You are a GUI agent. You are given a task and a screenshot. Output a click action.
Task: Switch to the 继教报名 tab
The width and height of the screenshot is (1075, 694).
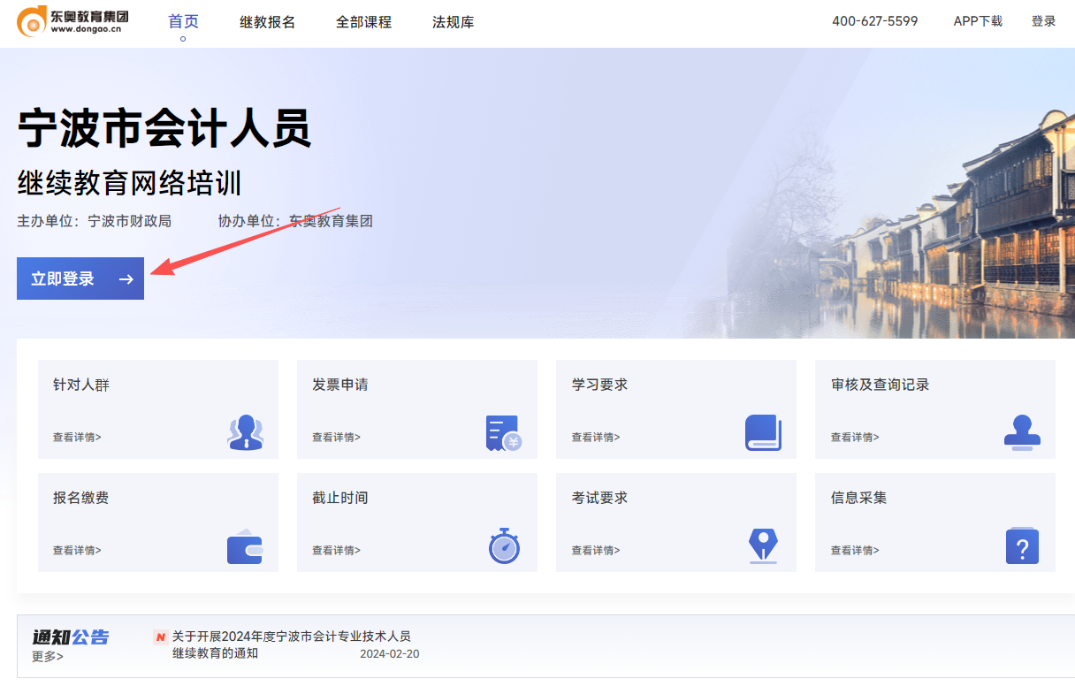(x=266, y=21)
